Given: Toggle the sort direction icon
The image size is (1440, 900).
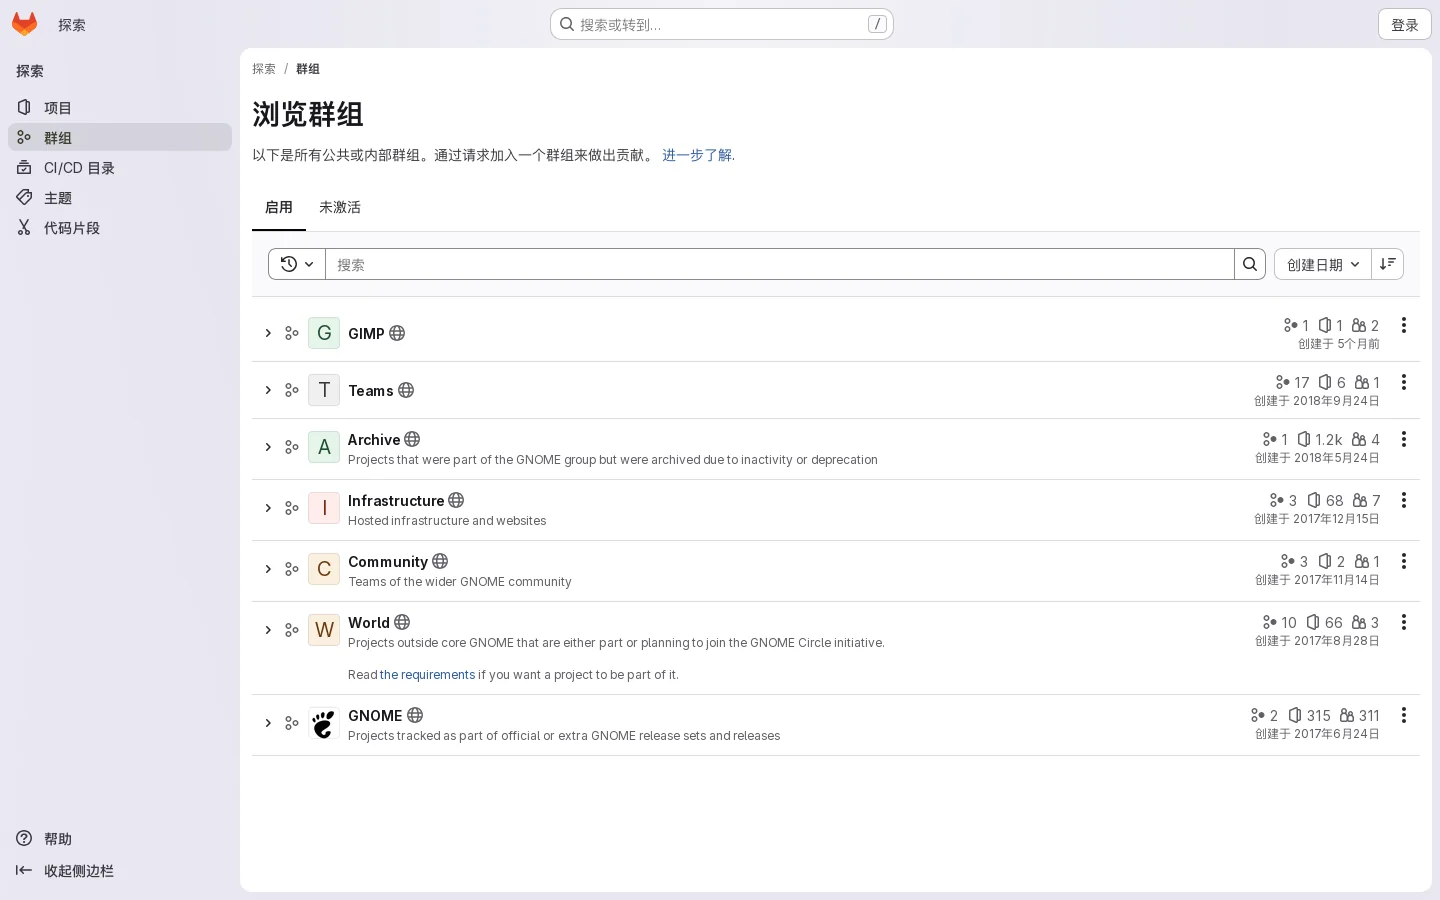Looking at the screenshot, I should pos(1388,264).
